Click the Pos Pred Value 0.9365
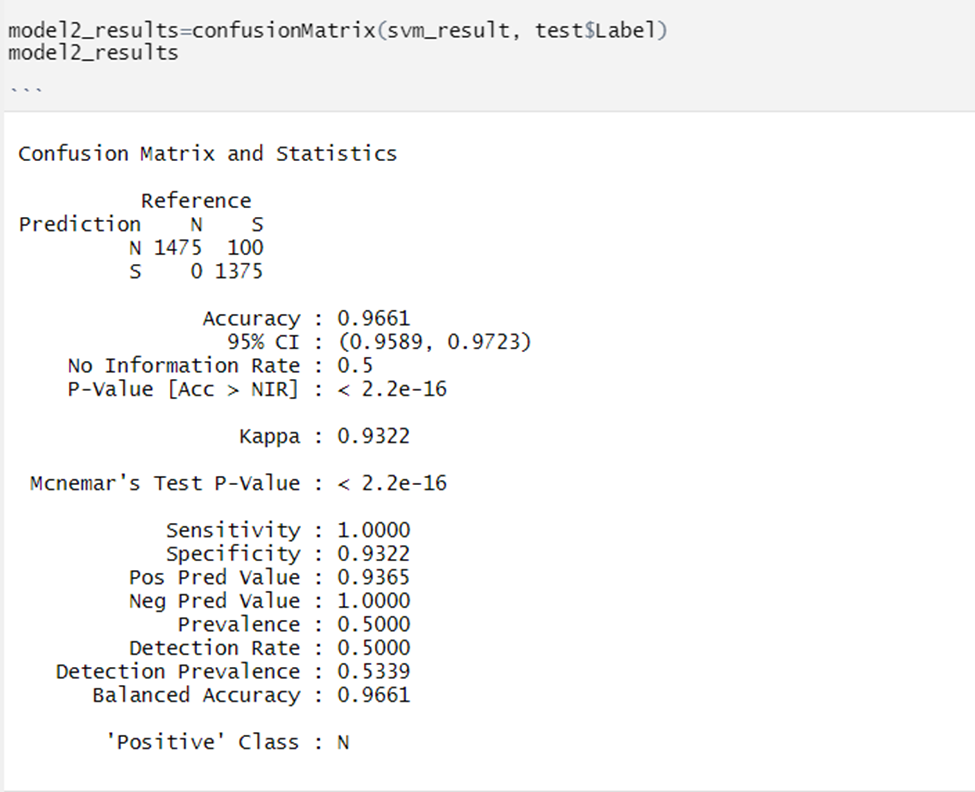975x792 pixels. point(374,578)
